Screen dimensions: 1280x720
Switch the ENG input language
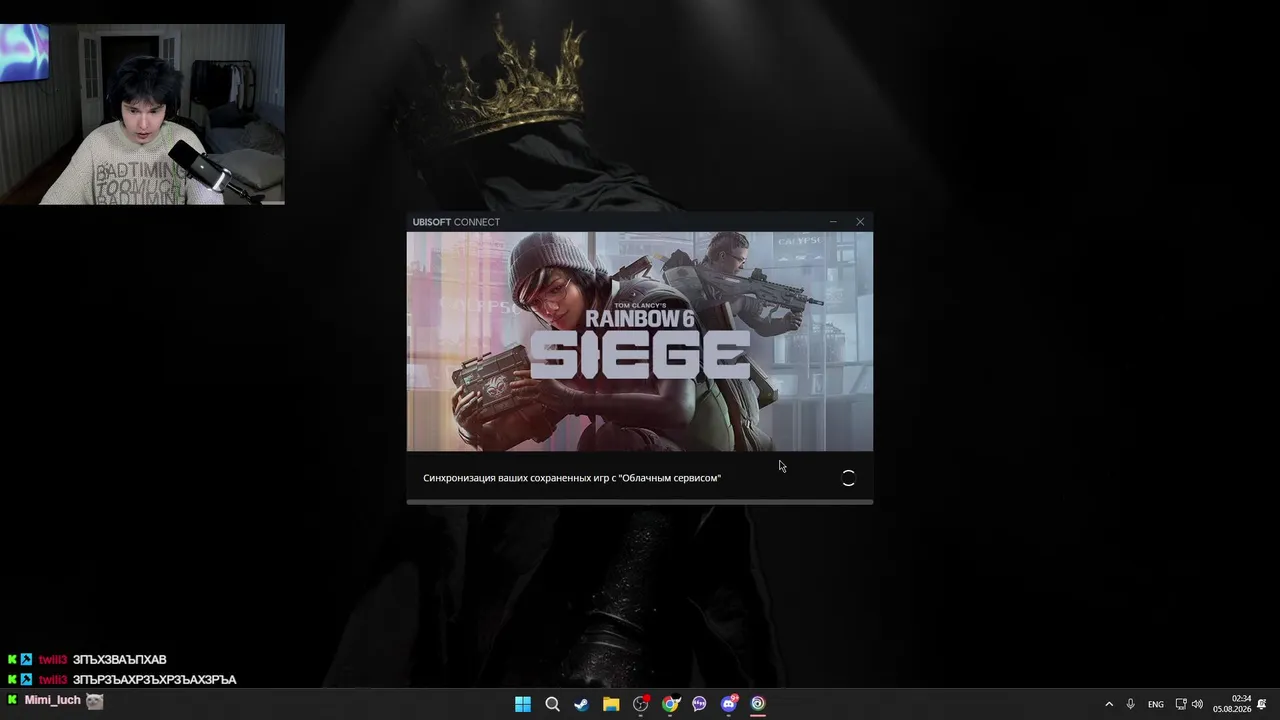pos(1156,704)
